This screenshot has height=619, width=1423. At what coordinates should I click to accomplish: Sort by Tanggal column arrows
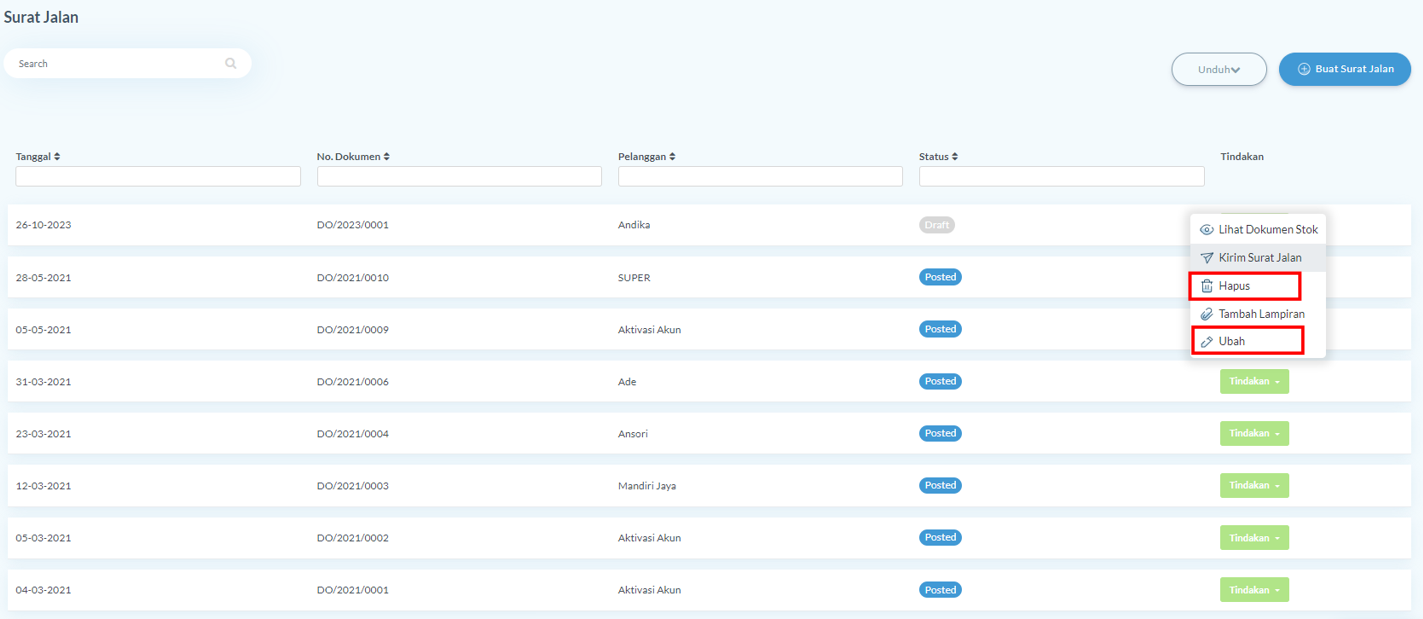pyautogui.click(x=57, y=156)
